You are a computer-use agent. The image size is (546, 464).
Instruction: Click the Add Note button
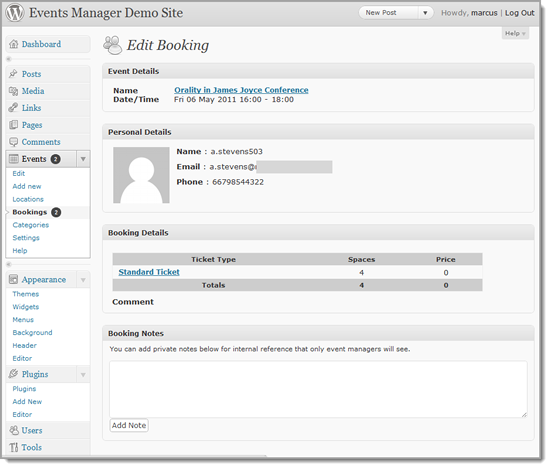129,425
